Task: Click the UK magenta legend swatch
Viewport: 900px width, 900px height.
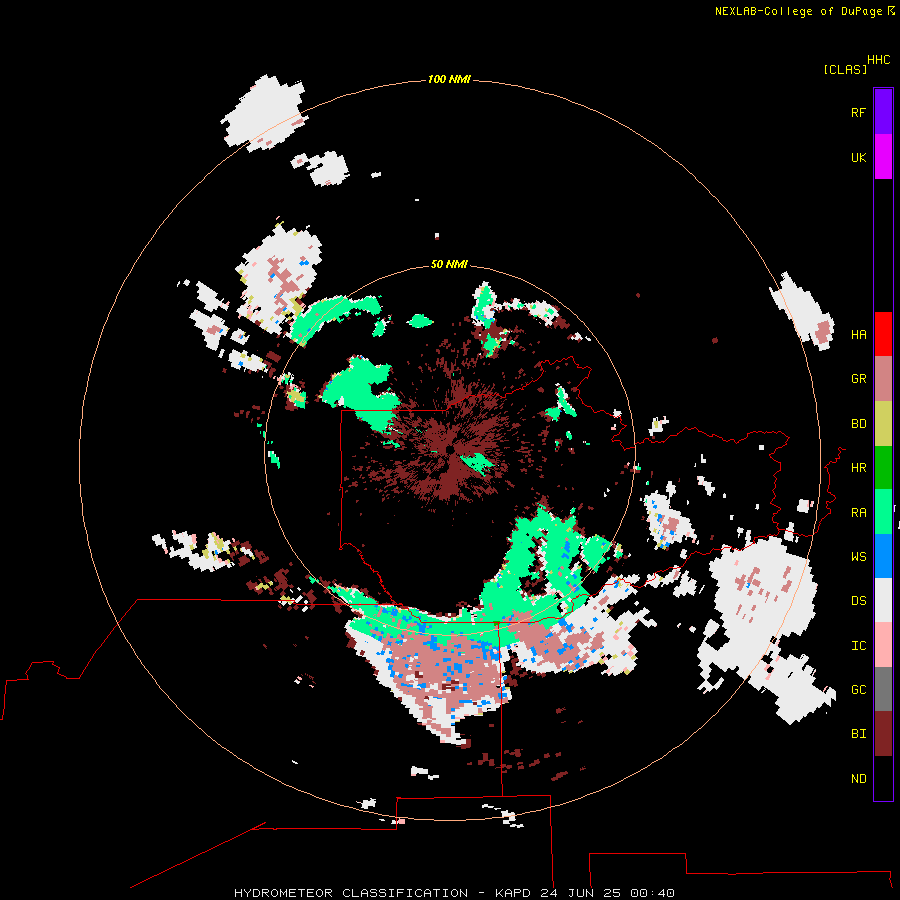Action: 883,157
